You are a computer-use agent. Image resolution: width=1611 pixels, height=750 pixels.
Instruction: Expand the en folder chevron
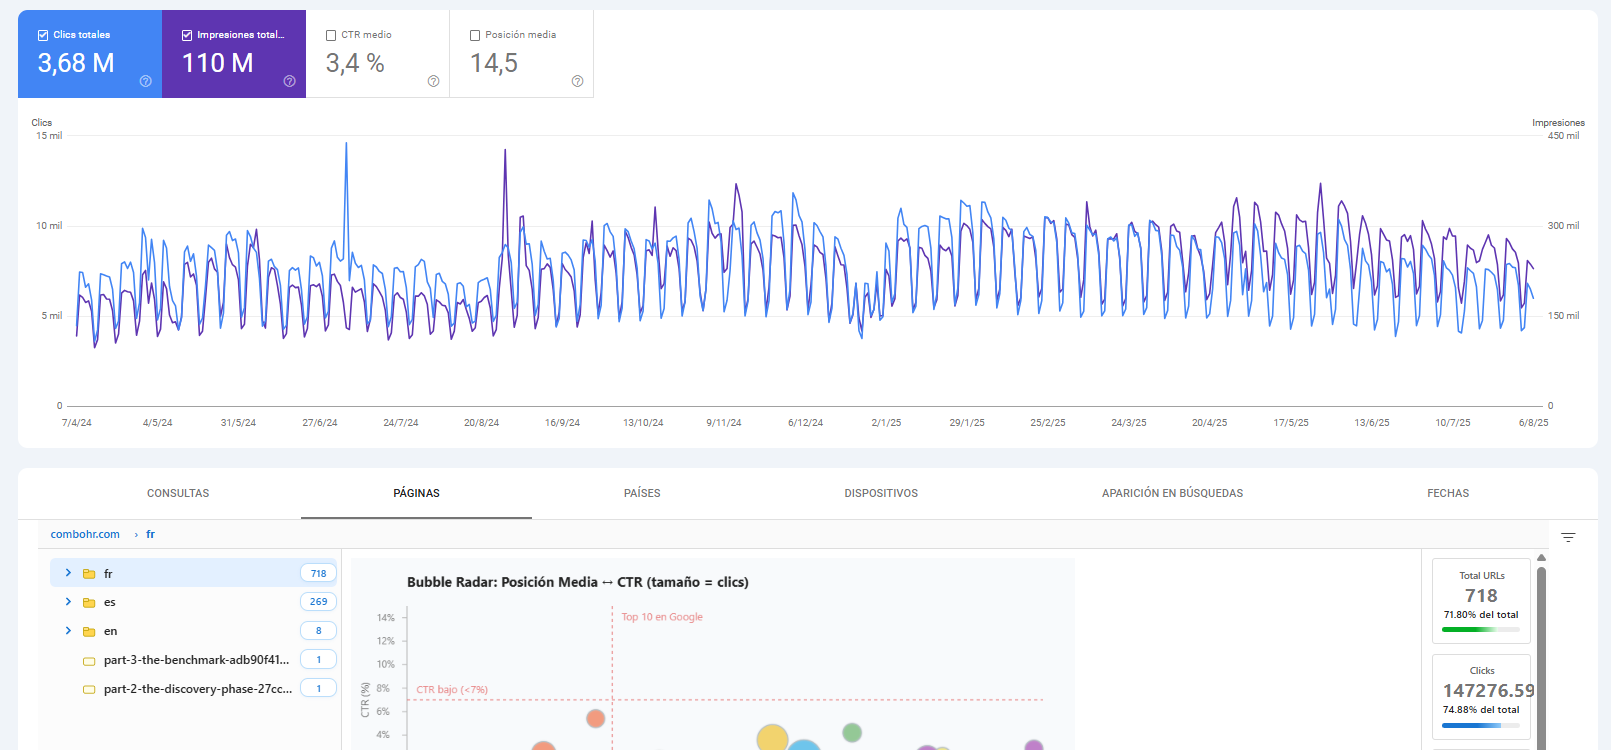[x=68, y=631]
